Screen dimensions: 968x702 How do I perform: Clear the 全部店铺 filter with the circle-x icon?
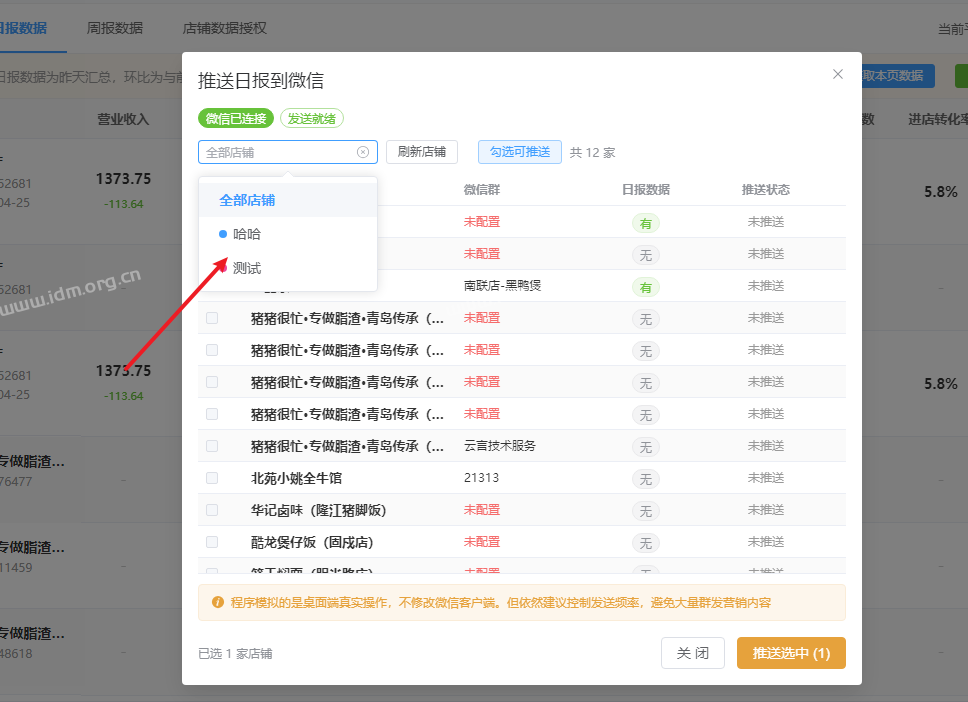363,152
